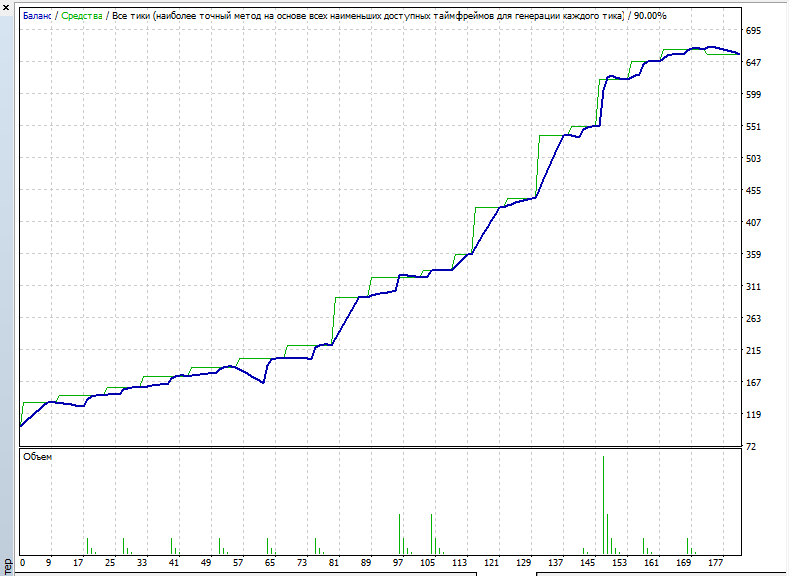The width and height of the screenshot is (789, 576).
Task: Click trade number 105 on horizontal axis
Action: [428, 563]
